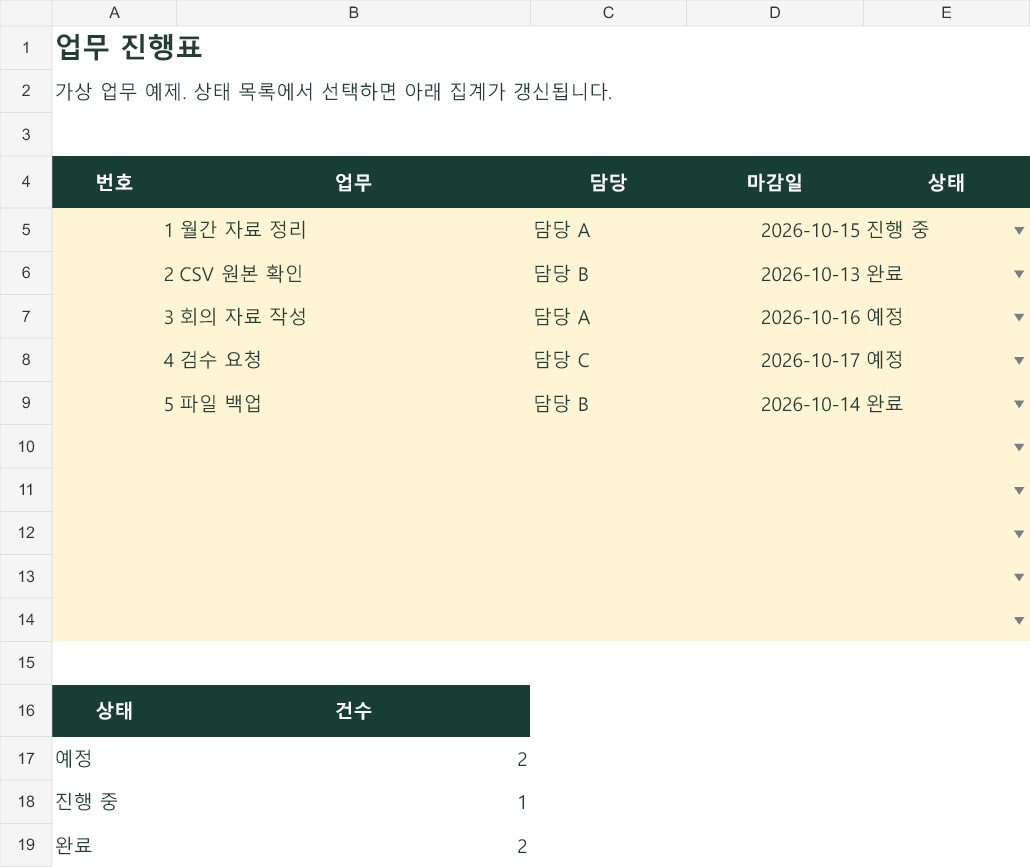Select column A header
Screen dimensions: 1030x867
(114, 12)
